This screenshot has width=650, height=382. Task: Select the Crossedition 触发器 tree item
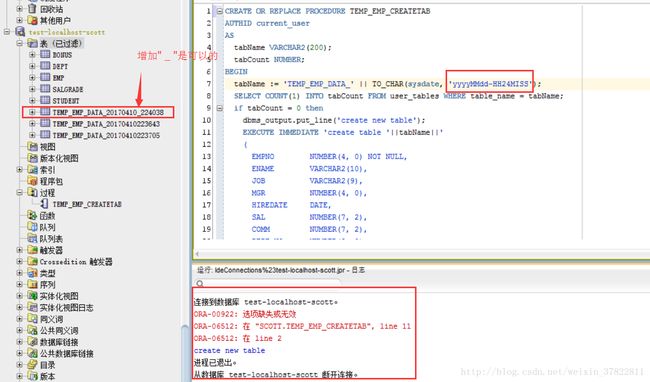pos(76,261)
